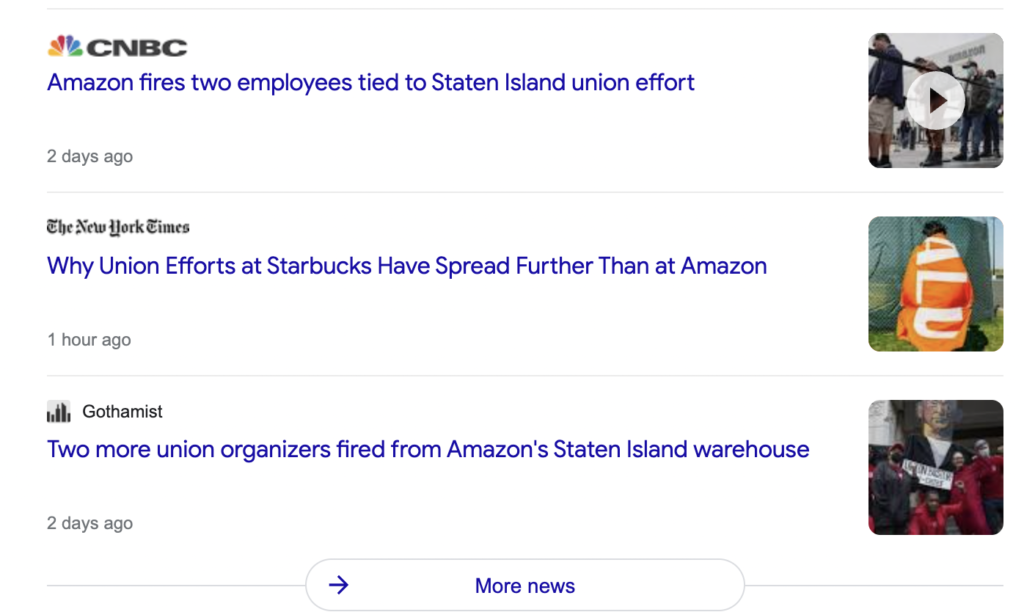Click the '1 hour ago' timestamp

point(88,340)
